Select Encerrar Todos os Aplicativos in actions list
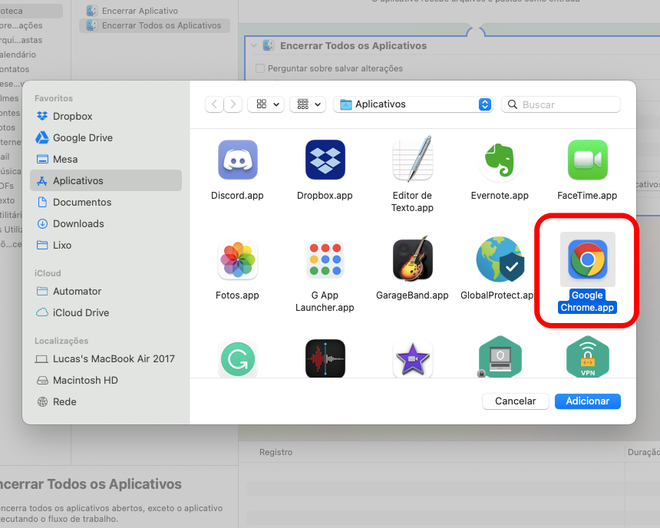Viewport: 660px width, 528px height. (x=154, y=26)
